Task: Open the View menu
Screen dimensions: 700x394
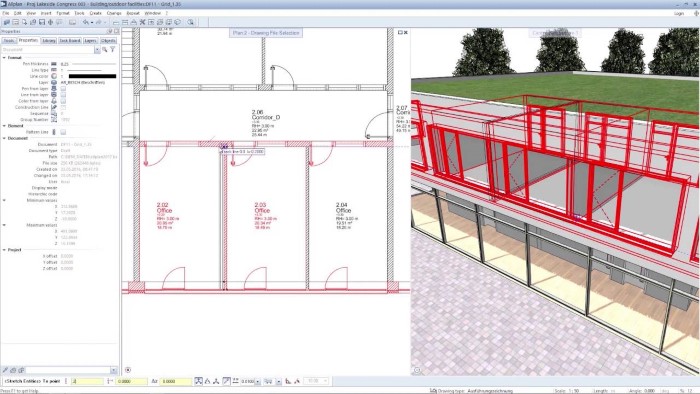Action: tap(31, 13)
